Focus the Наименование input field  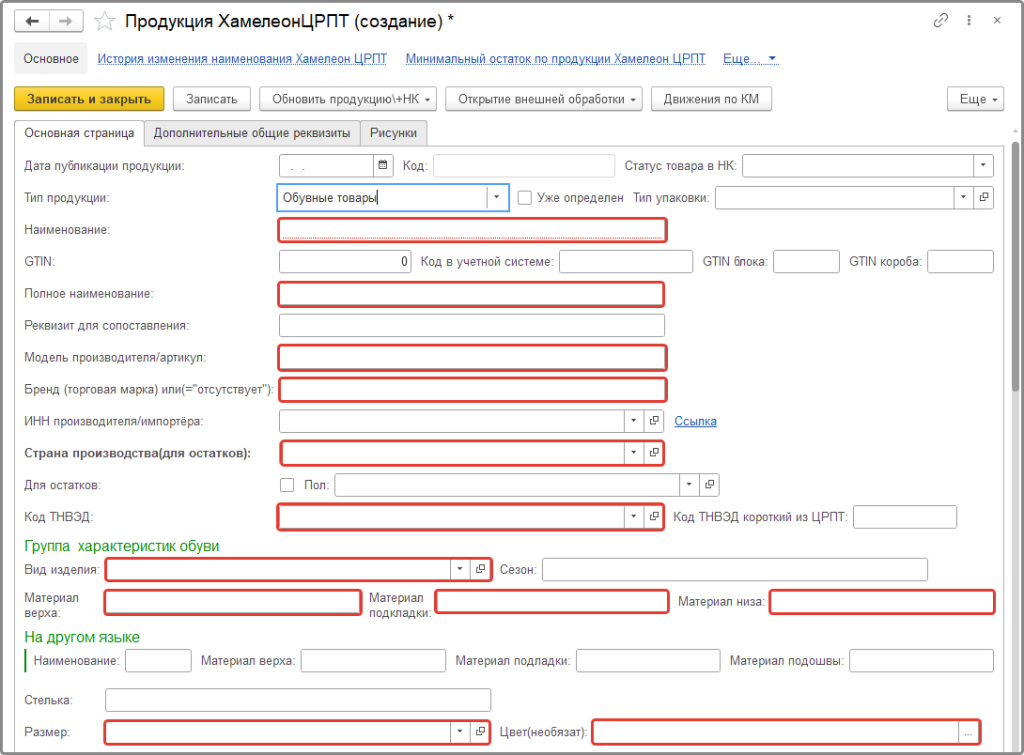[x=472, y=230]
